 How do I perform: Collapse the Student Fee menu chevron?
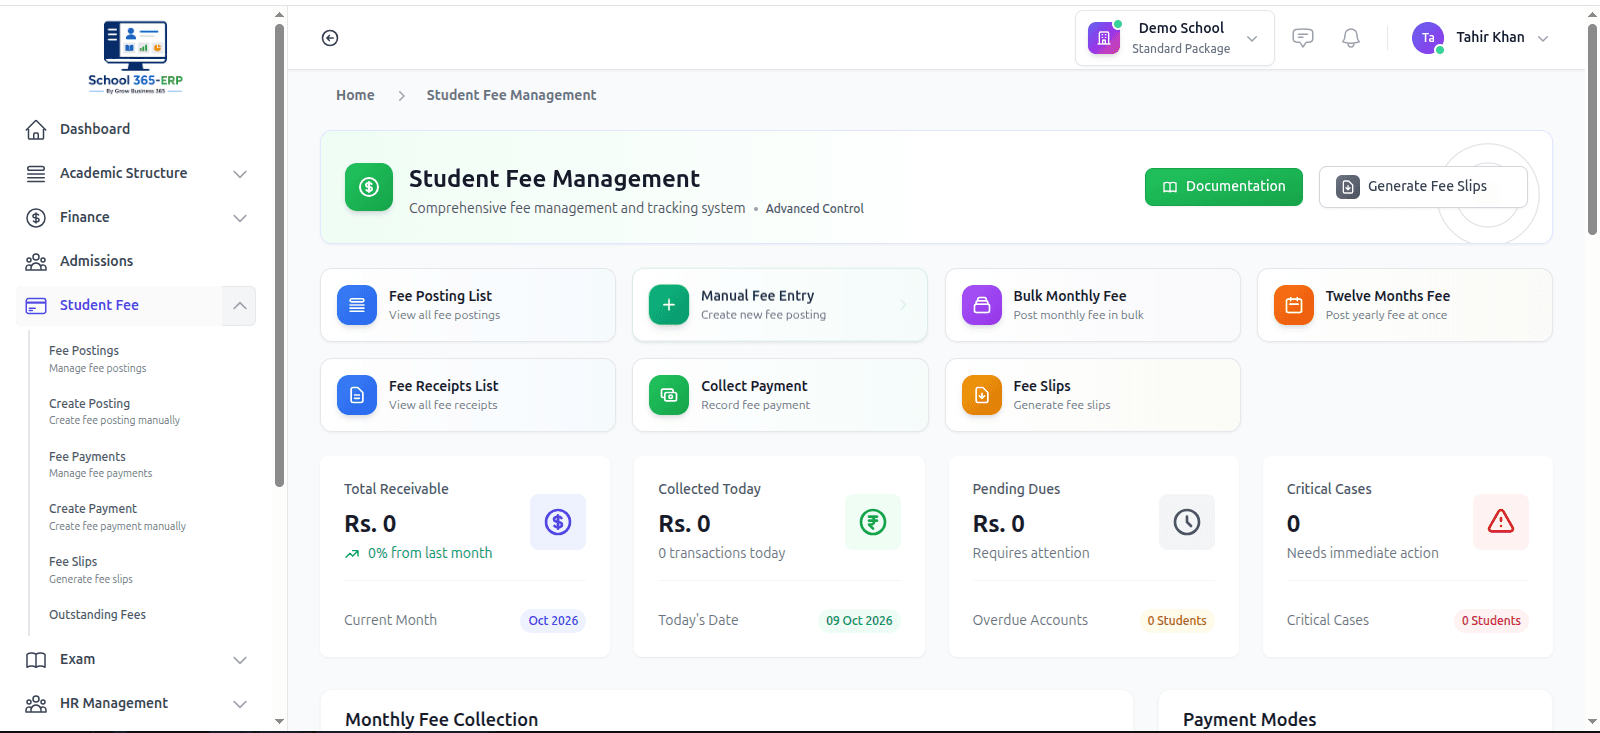coord(240,306)
